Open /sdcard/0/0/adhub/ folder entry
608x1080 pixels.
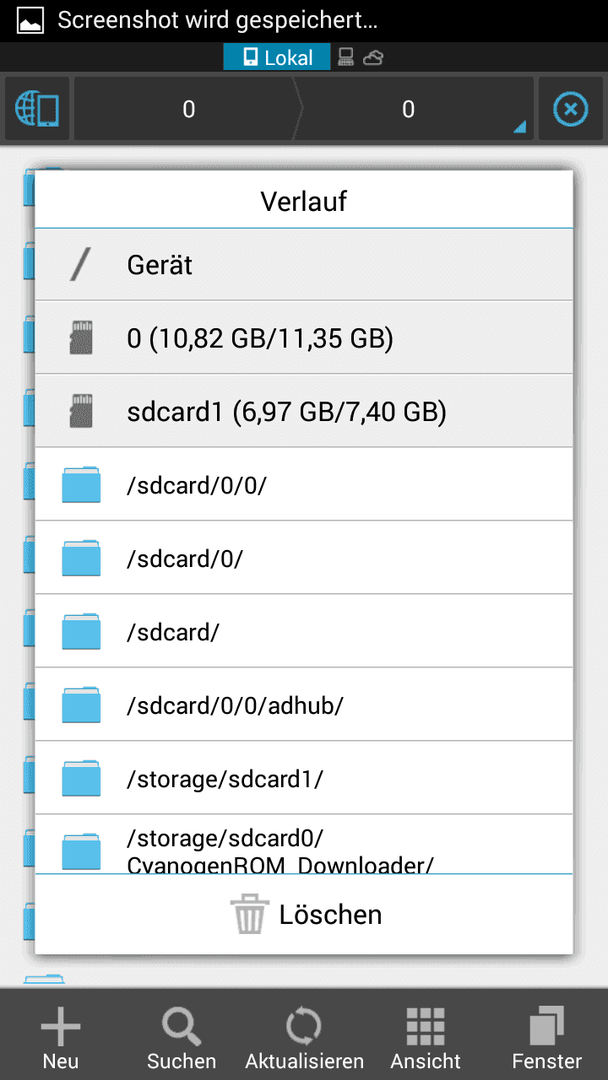click(x=304, y=705)
